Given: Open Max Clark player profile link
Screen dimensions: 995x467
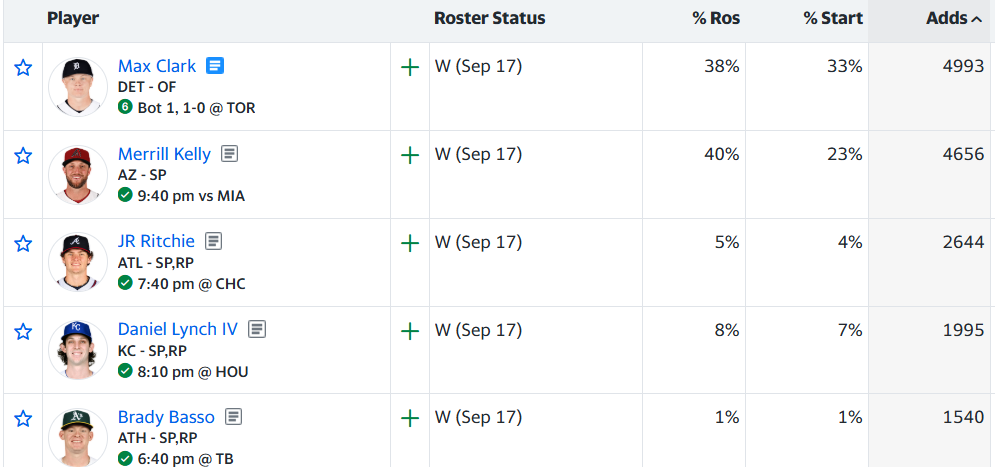Looking at the screenshot, I should tap(157, 66).
